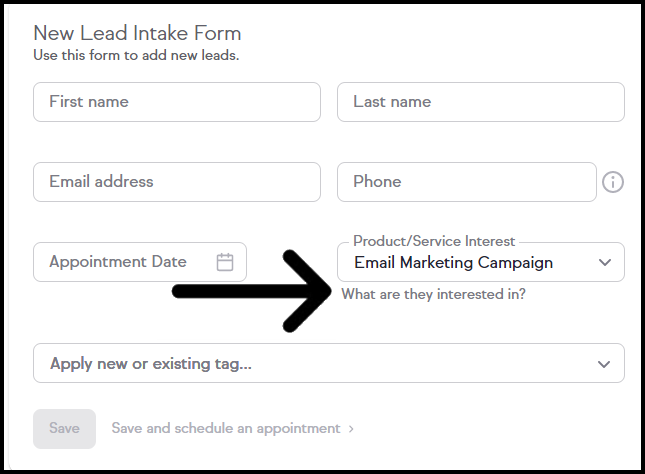Click the Product/Service Interest label
The width and height of the screenshot is (645, 474).
(x=434, y=241)
